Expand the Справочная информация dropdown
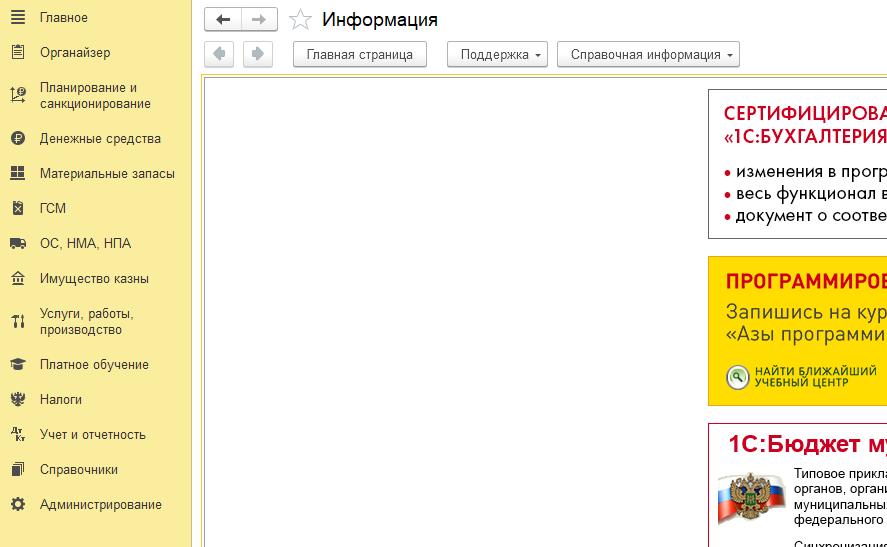 (648, 54)
